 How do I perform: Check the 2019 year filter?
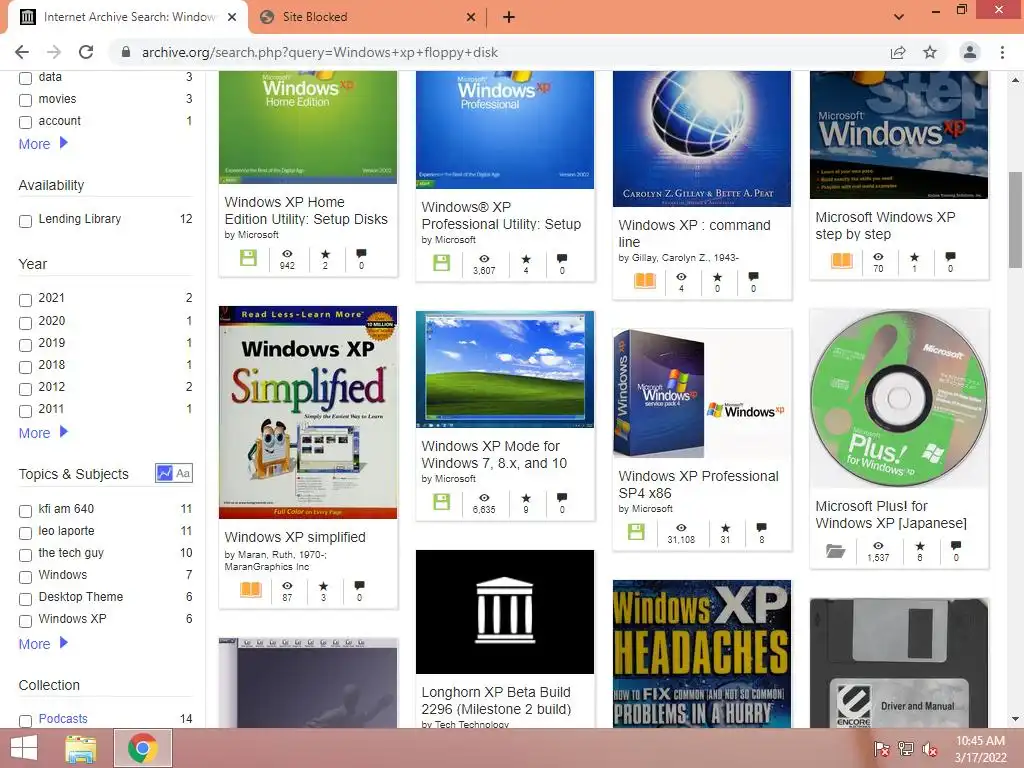pos(25,345)
